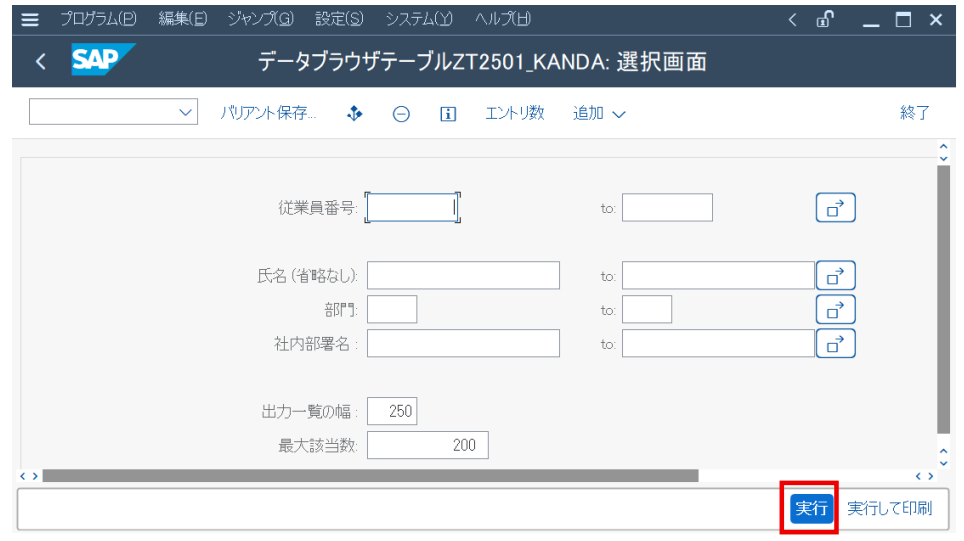Image resolution: width=964 pixels, height=541 pixels.
Task: Open multiple selection for 社内部署名
Action: [835, 343]
